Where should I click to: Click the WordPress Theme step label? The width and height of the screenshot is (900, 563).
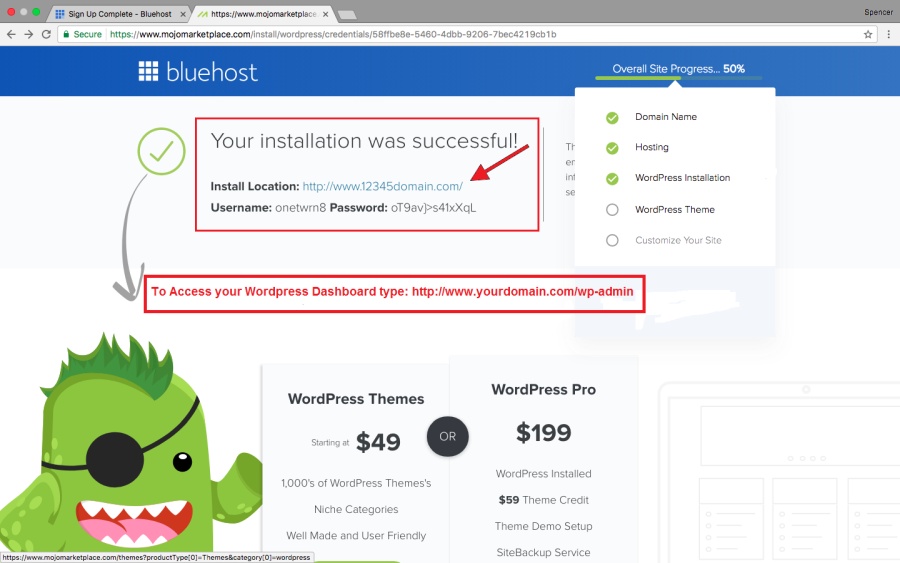click(675, 209)
